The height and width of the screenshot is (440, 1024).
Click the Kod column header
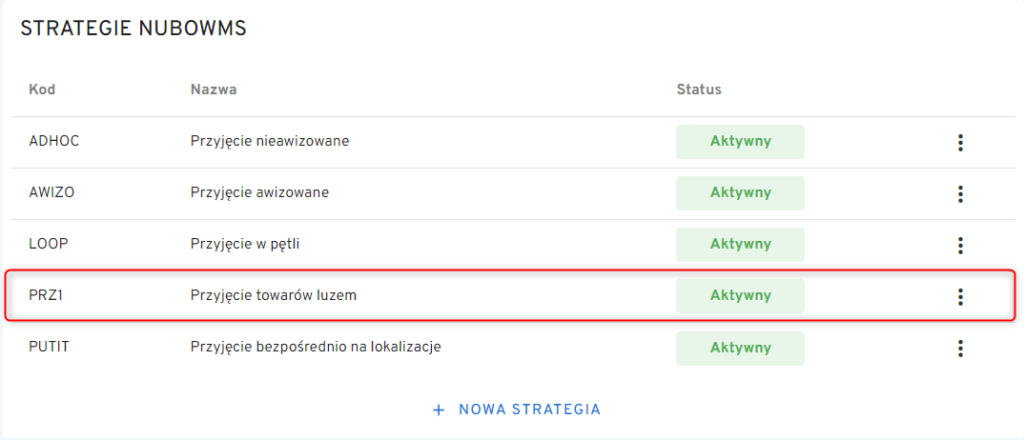click(x=42, y=90)
